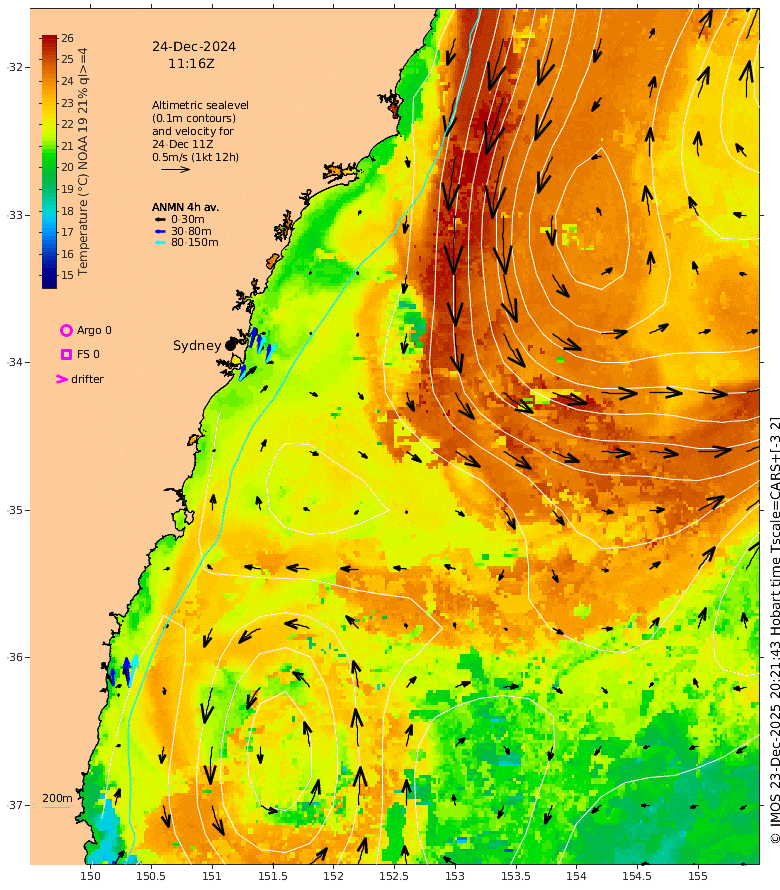780x890 pixels.
Task: Click the -34 latitude axis label
Action: point(15,362)
